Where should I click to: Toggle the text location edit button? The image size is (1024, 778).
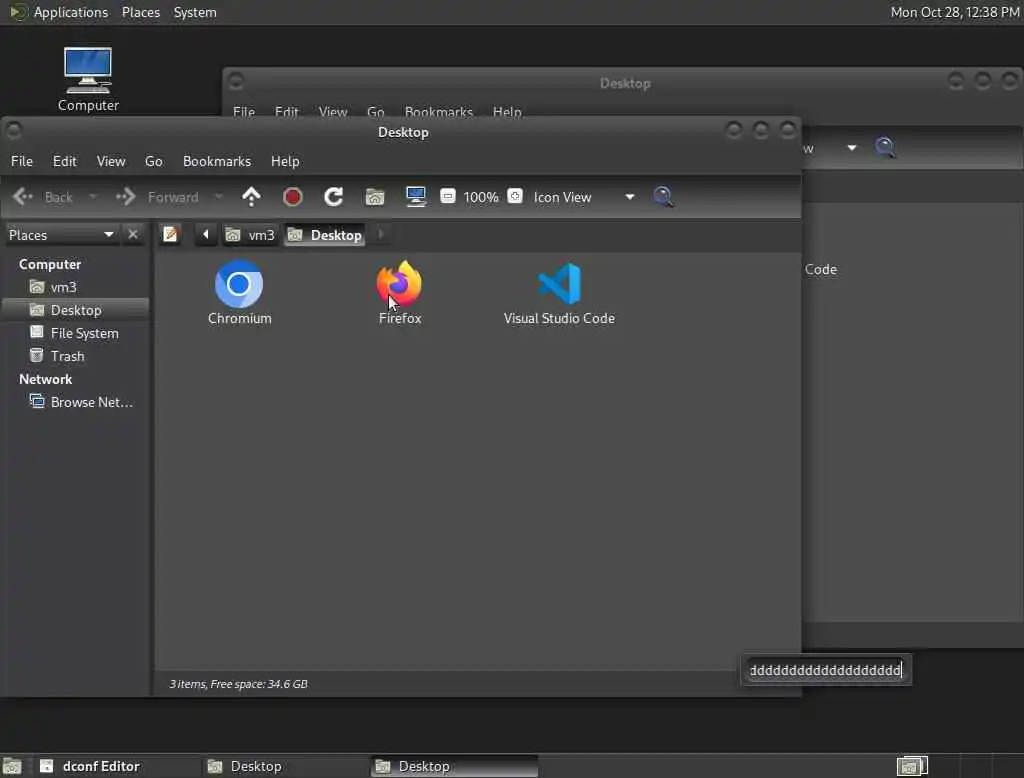[x=170, y=234]
